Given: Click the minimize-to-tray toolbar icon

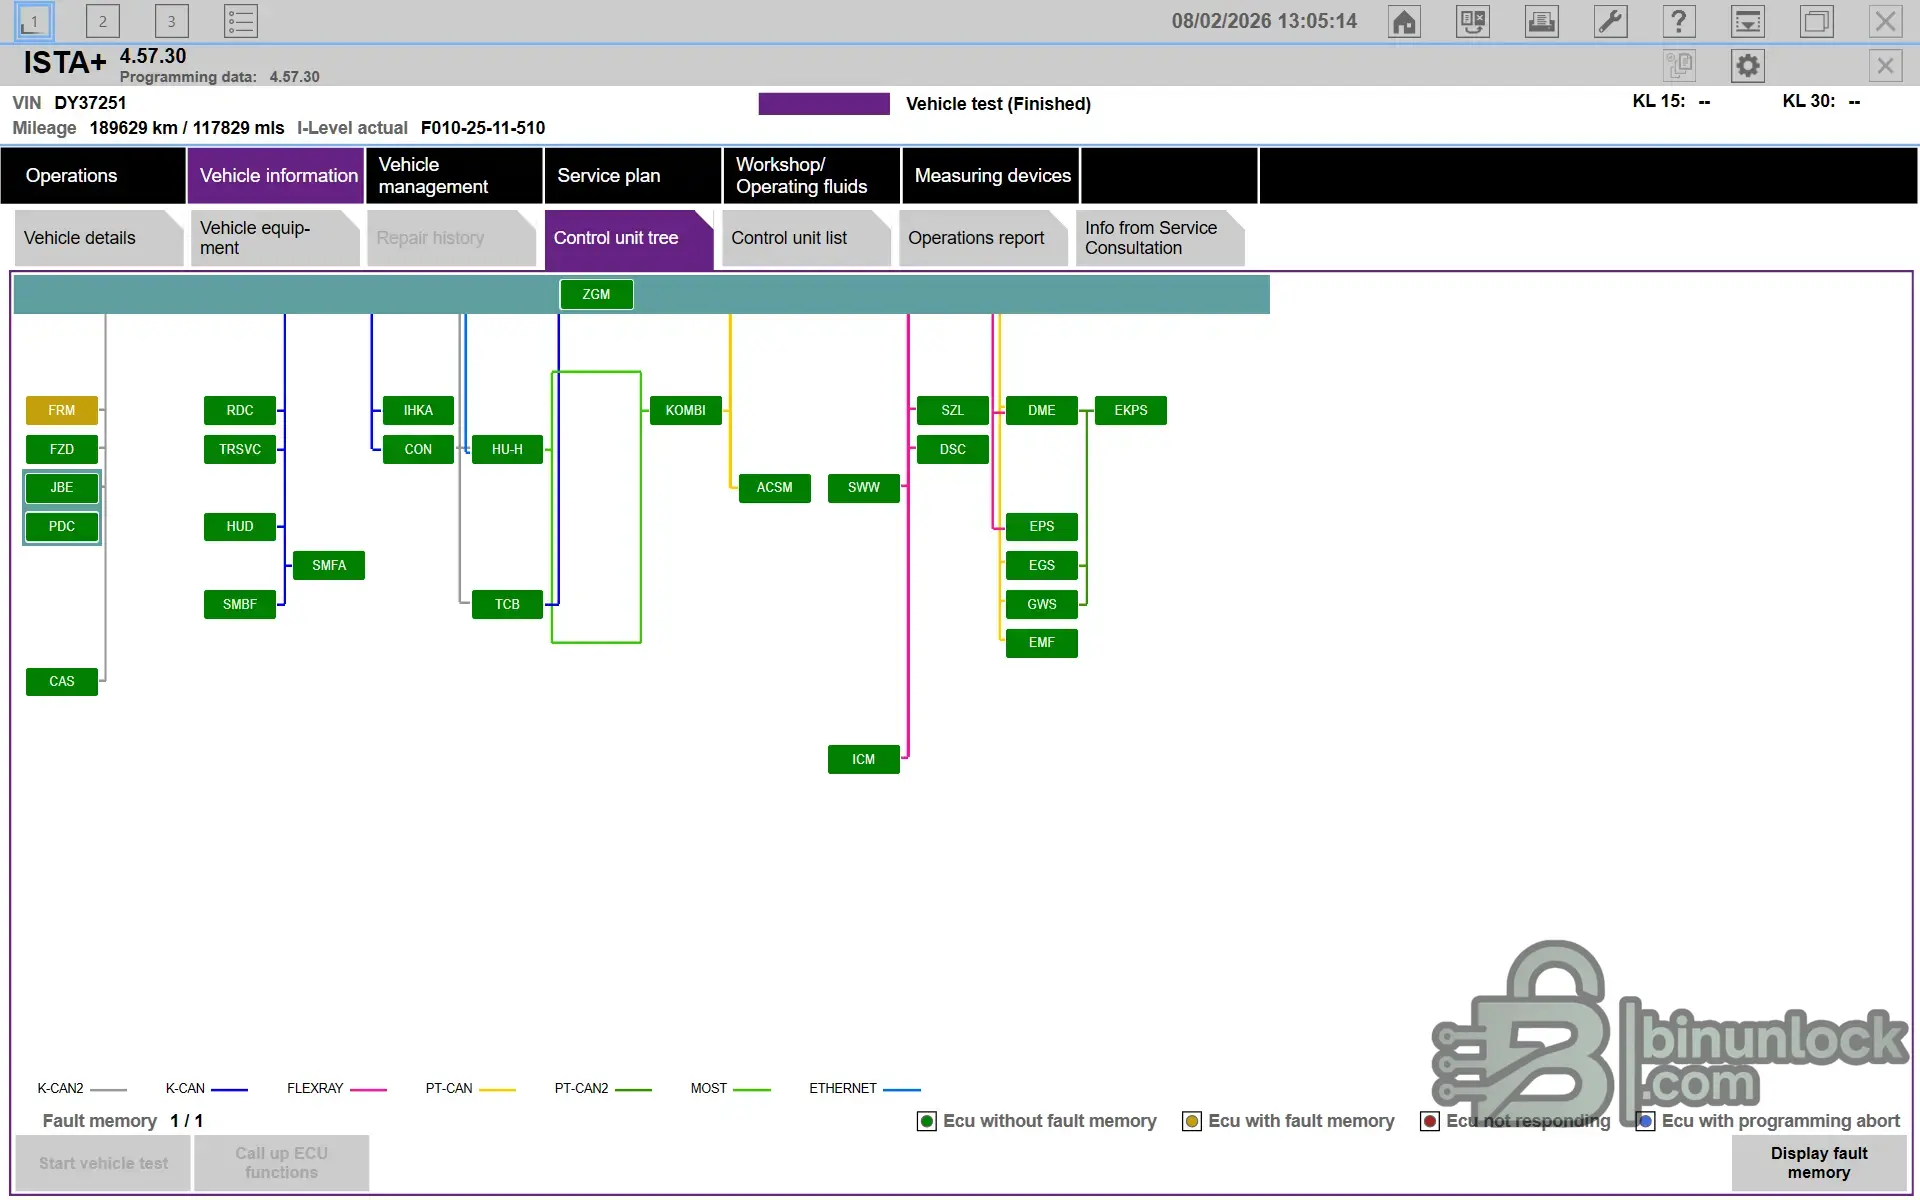Looking at the screenshot, I should click(x=1748, y=21).
